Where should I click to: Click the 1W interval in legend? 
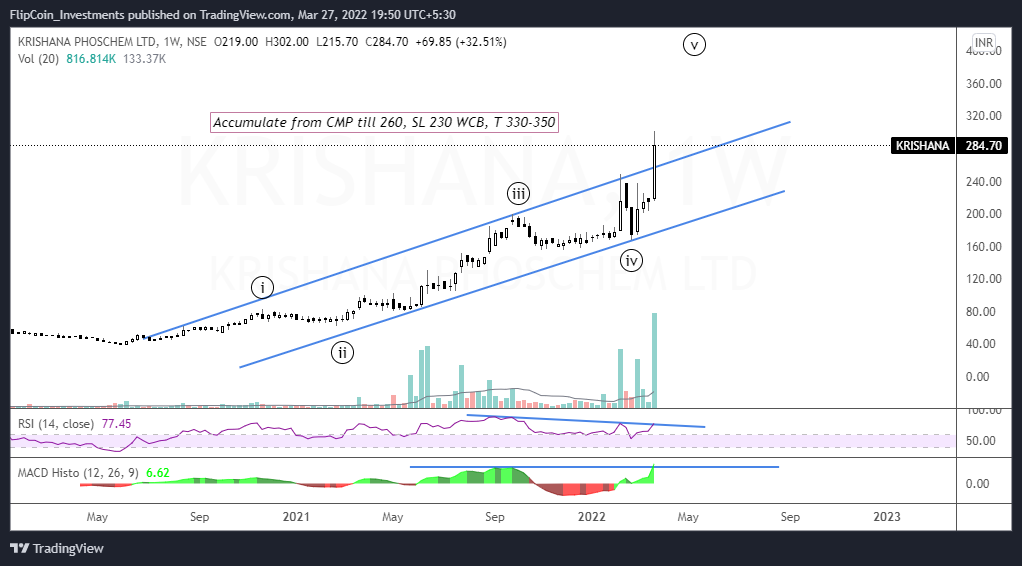coord(171,42)
